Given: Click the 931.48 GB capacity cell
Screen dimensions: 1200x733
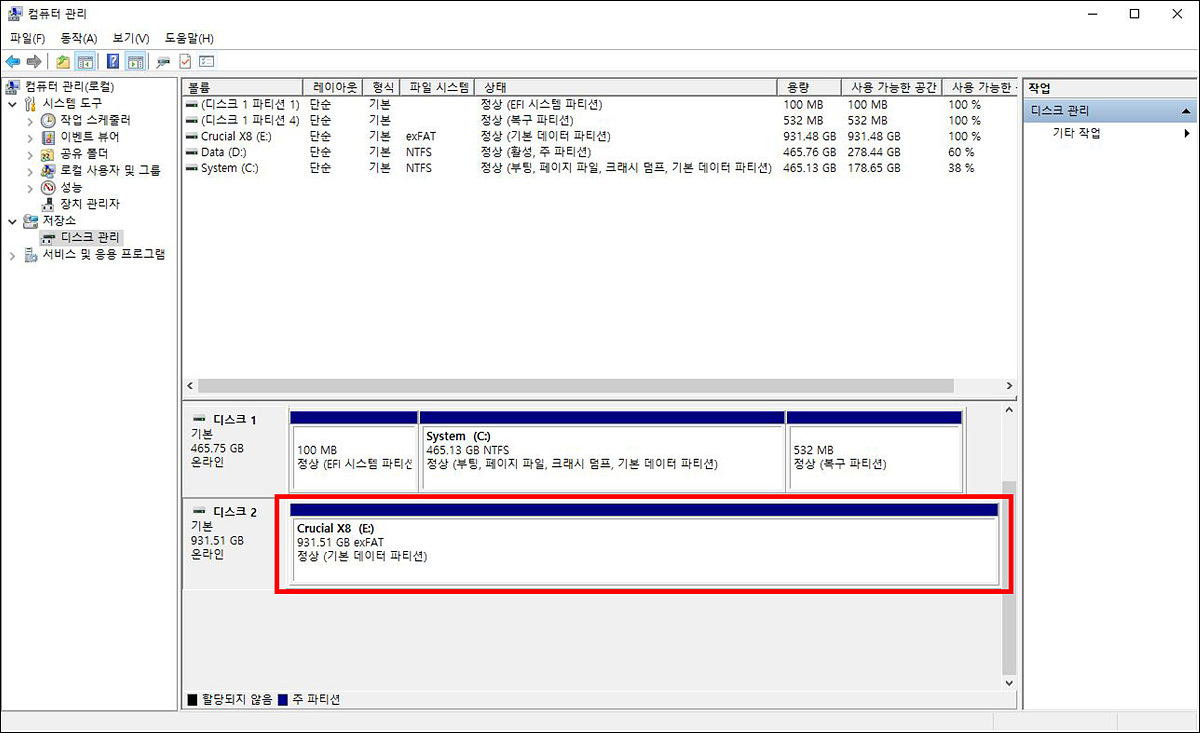Looking at the screenshot, I should point(809,136).
